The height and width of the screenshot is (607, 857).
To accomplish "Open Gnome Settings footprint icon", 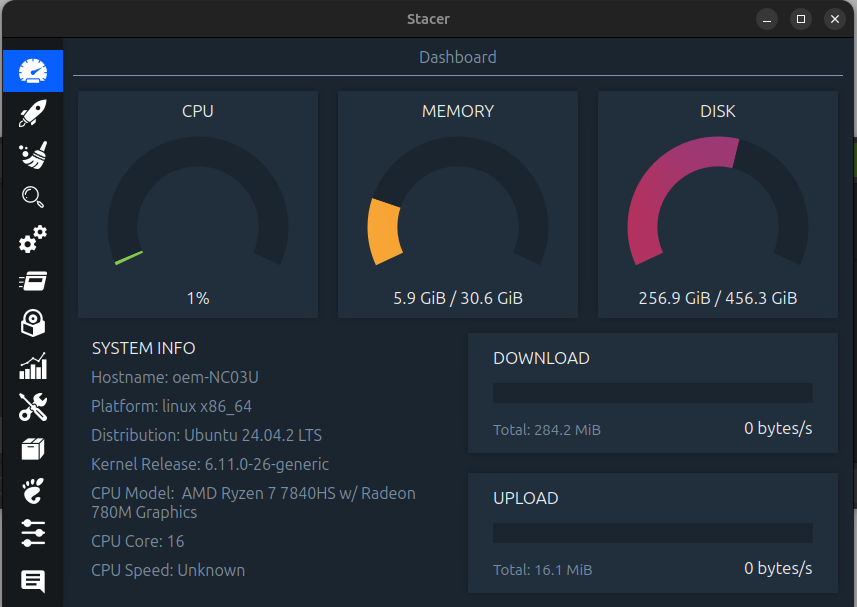I will tap(33, 491).
